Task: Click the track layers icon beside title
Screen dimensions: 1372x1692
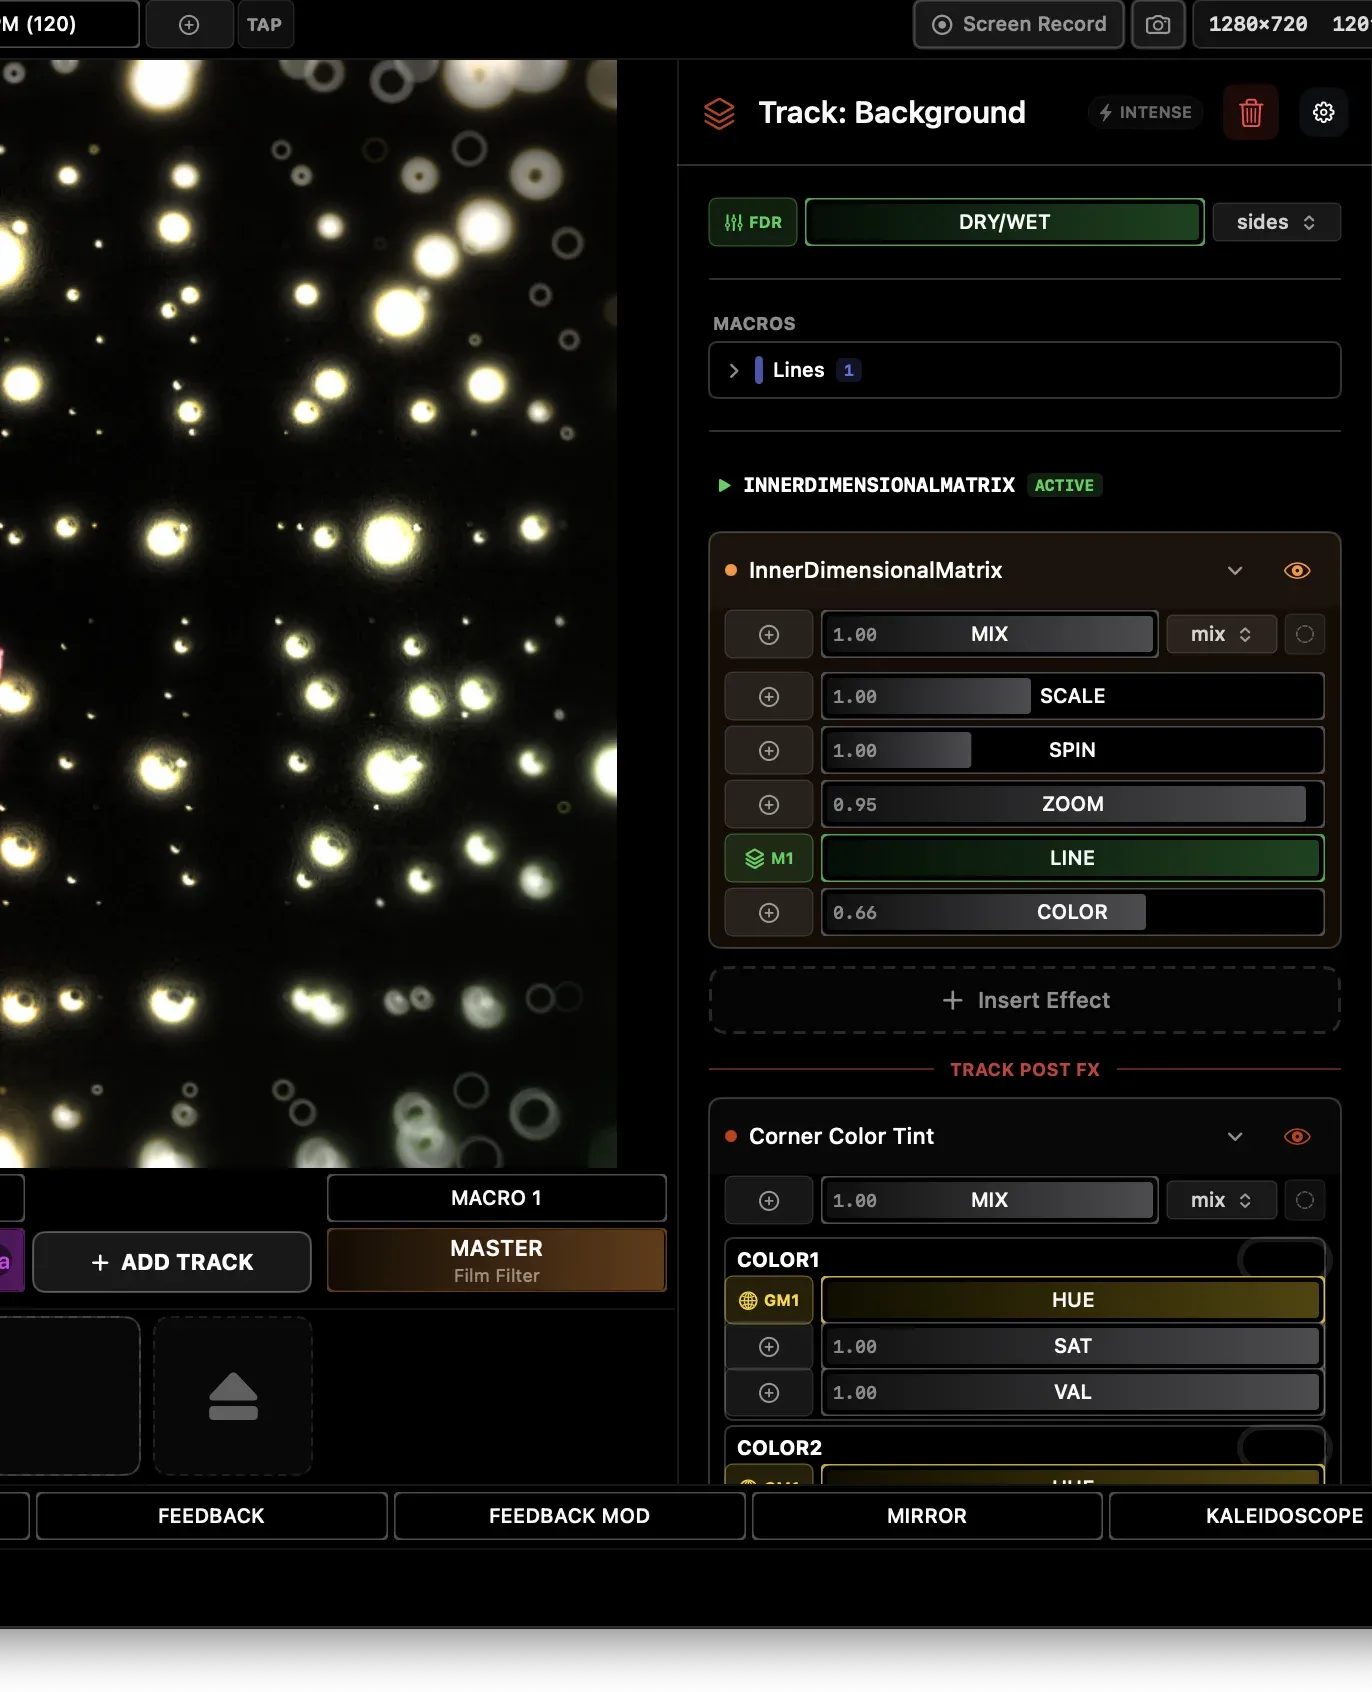Action: [719, 113]
